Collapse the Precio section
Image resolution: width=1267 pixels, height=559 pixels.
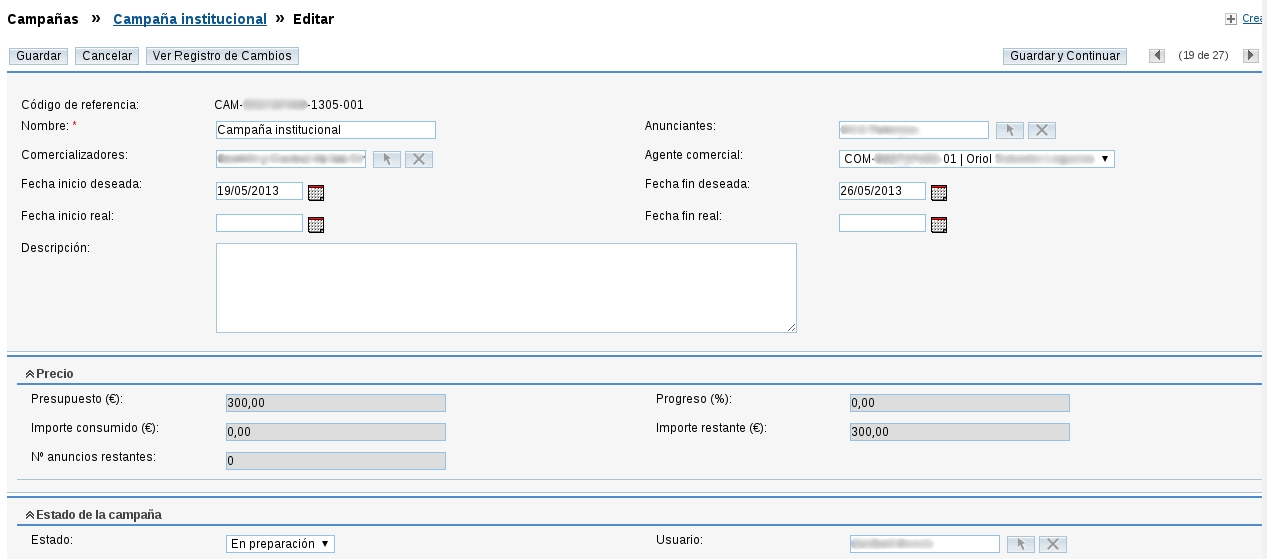coord(30,374)
